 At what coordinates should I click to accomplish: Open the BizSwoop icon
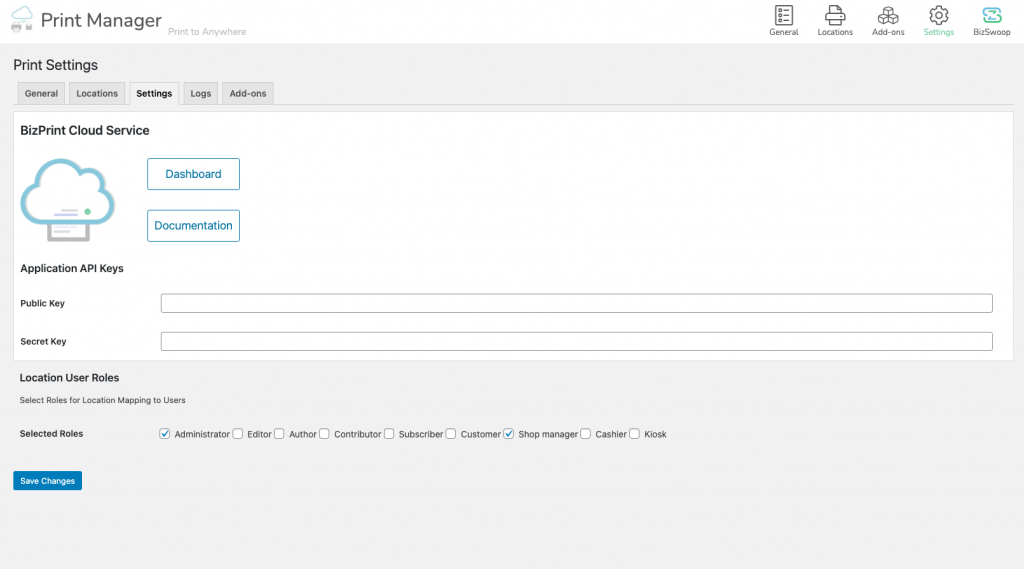[x=991, y=16]
